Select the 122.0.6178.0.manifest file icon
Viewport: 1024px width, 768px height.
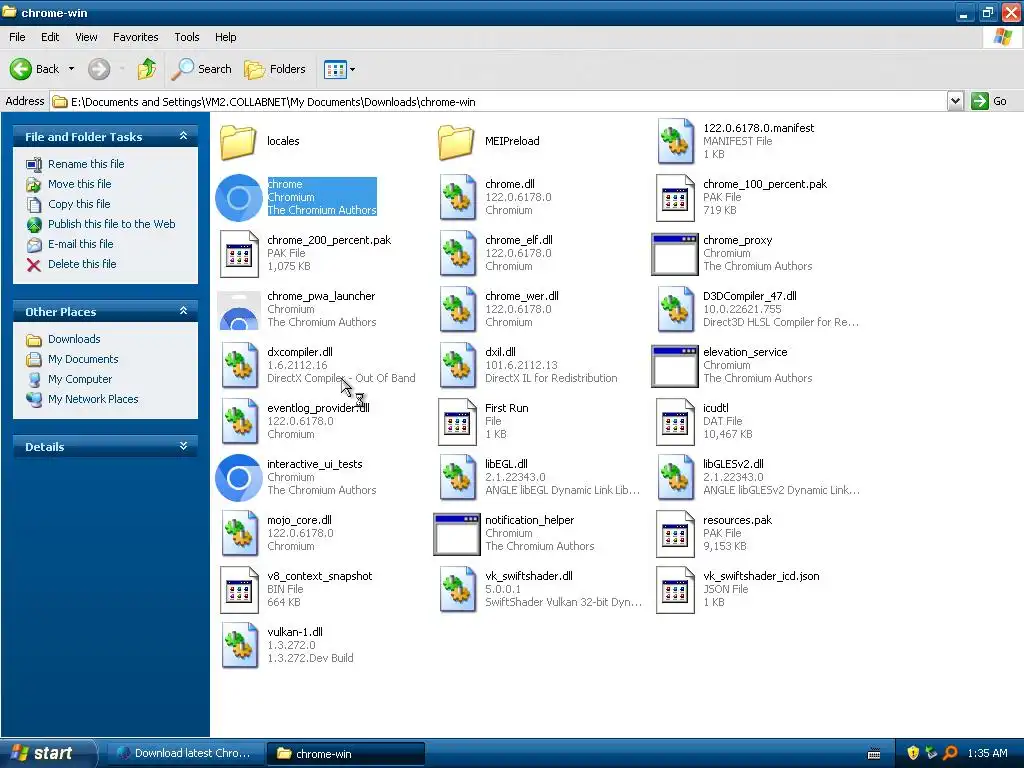pyautogui.click(x=675, y=141)
